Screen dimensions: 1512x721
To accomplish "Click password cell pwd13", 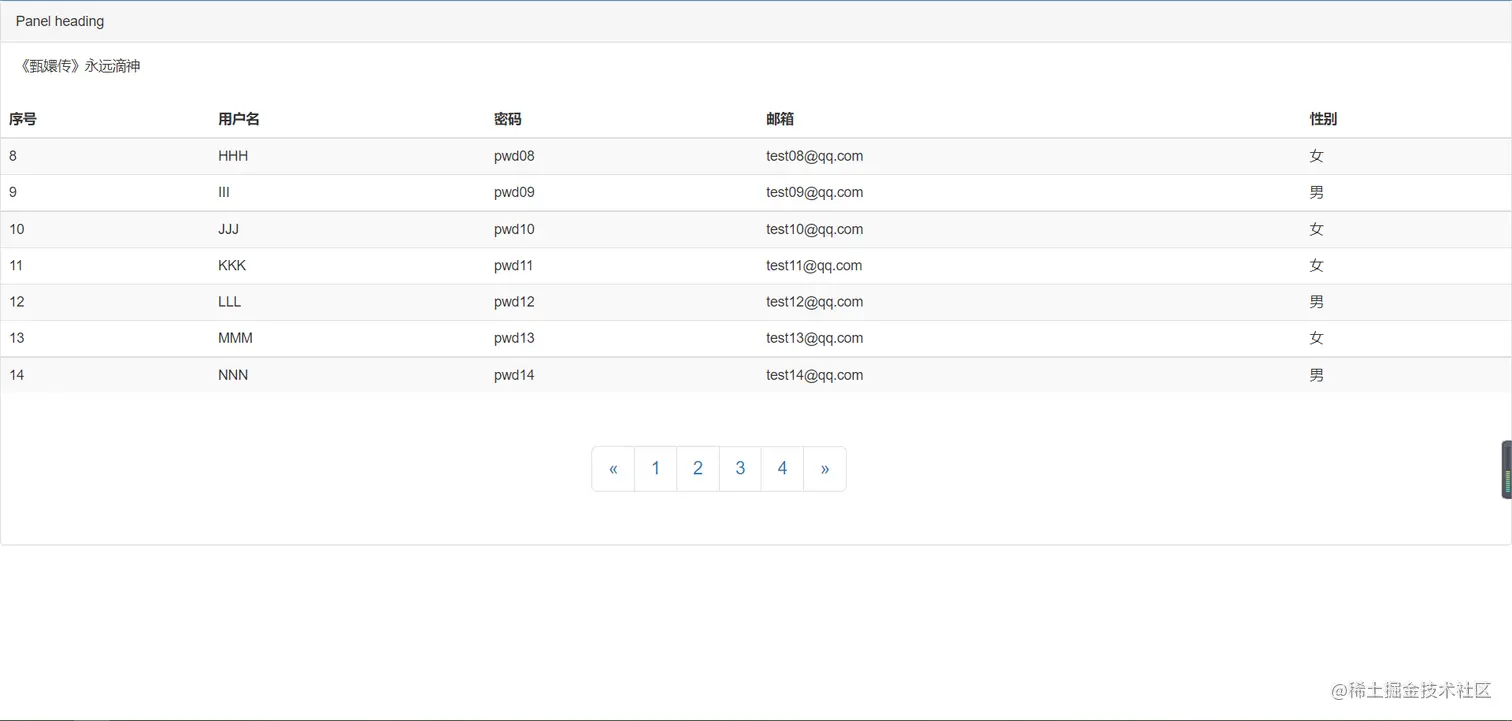I will [514, 338].
